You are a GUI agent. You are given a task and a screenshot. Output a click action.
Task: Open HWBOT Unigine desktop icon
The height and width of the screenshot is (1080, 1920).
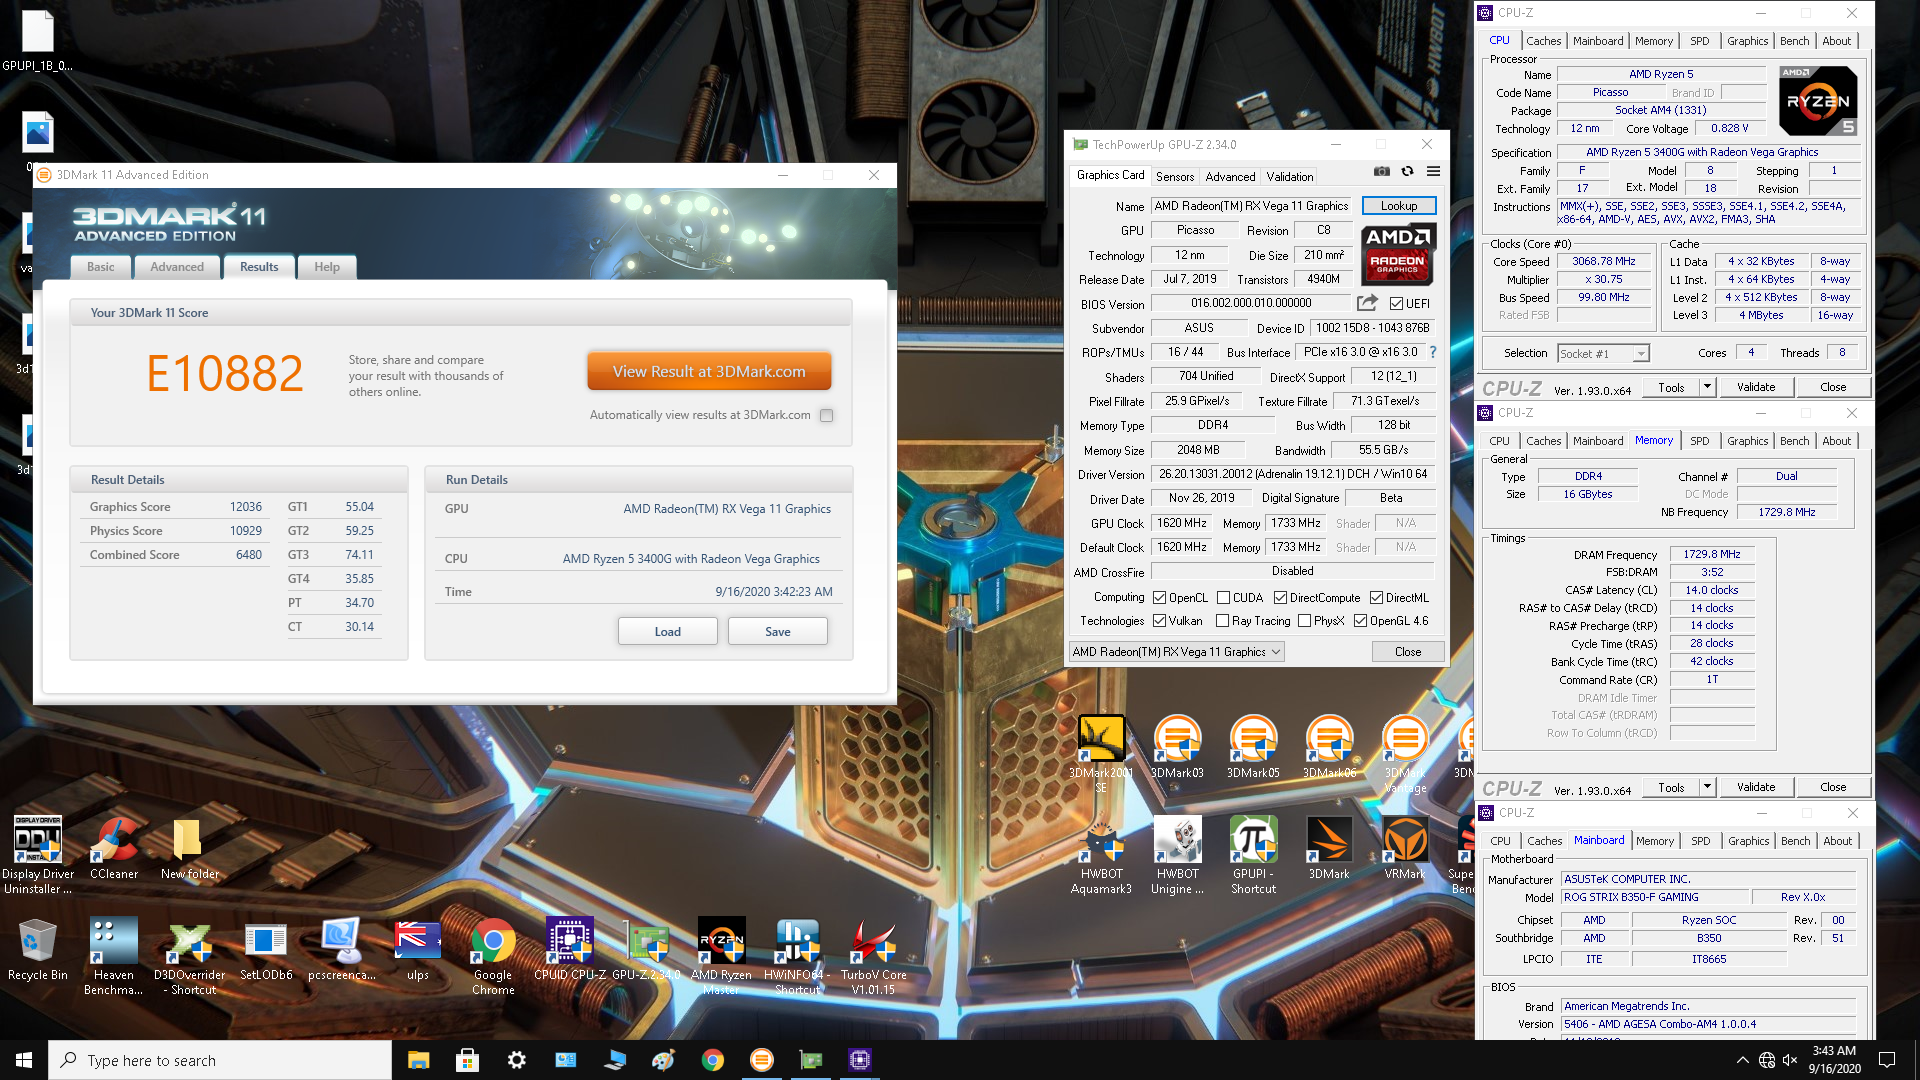pos(1177,855)
